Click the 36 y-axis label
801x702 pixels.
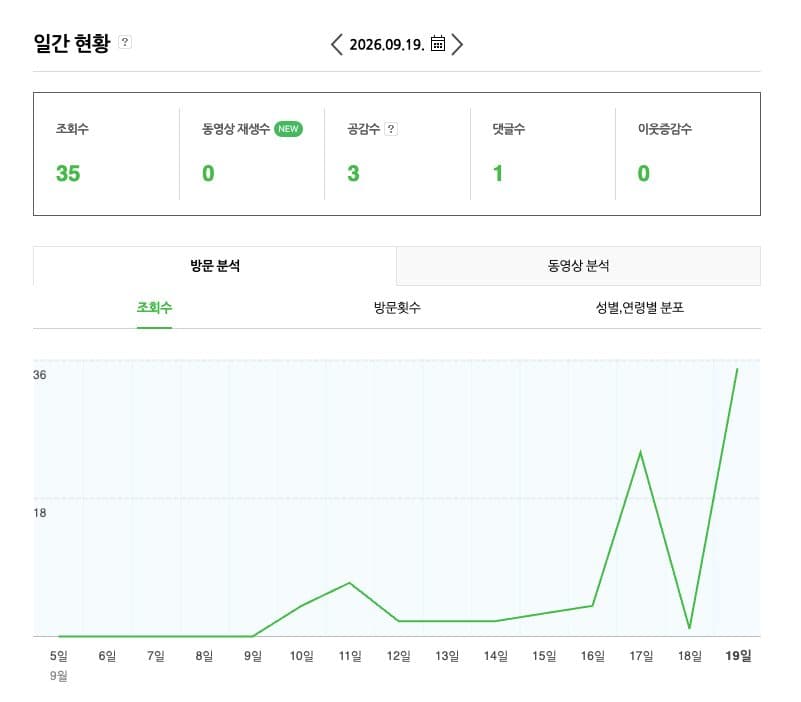[x=39, y=375]
